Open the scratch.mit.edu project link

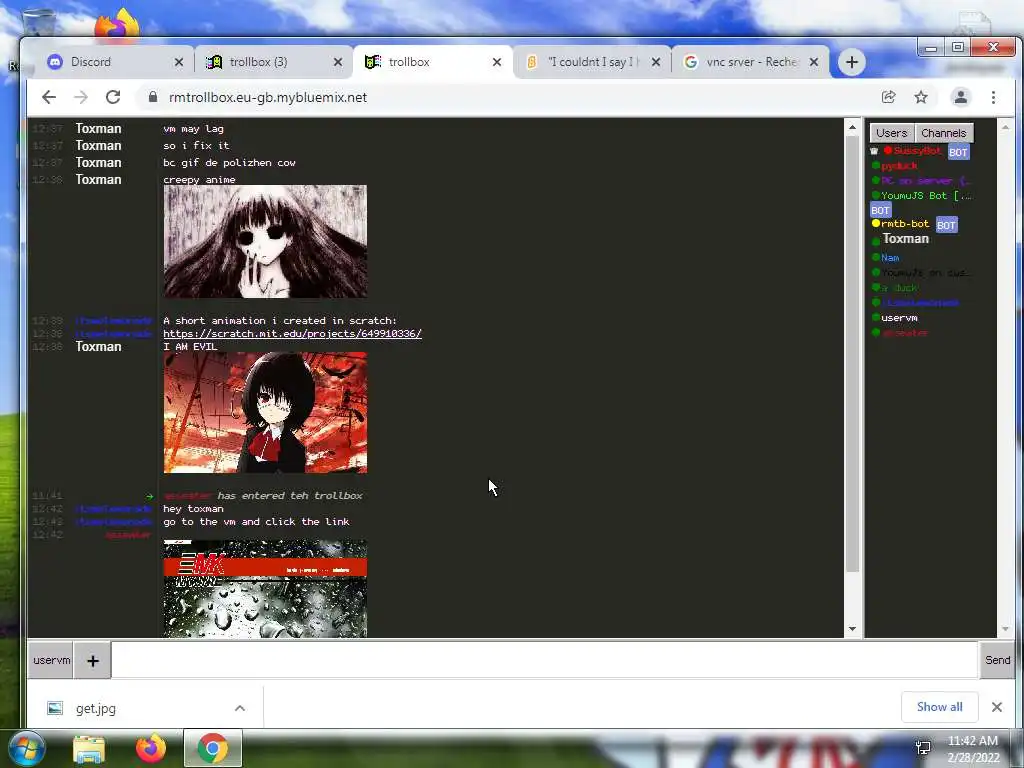(x=292, y=334)
